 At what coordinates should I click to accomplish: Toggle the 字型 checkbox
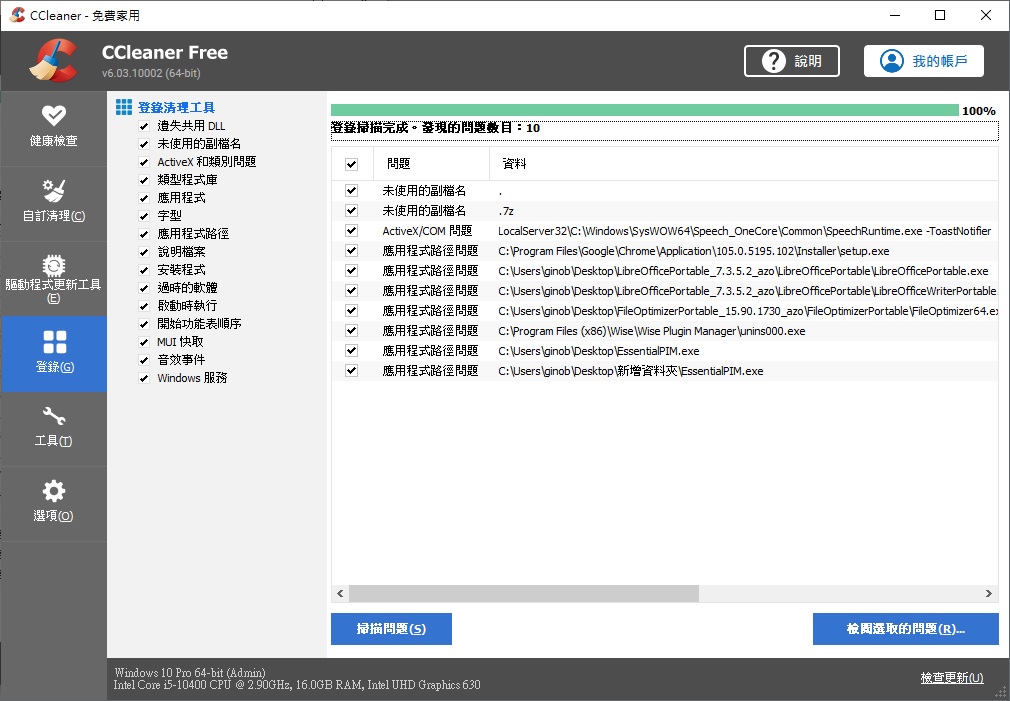(x=144, y=216)
